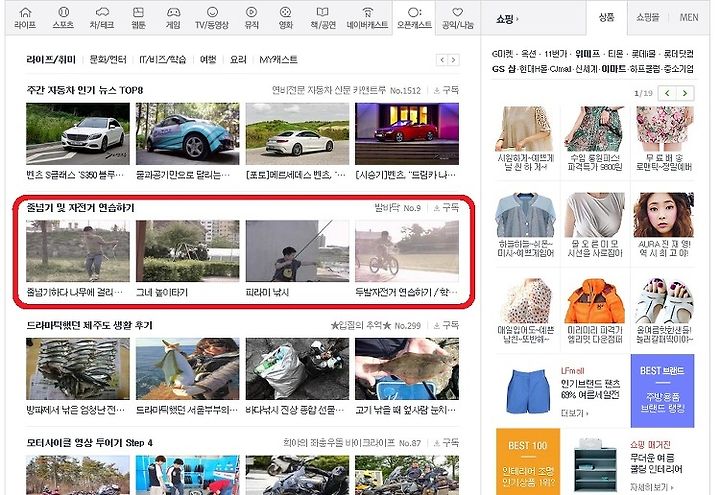Open the 그네 놀이타기 thumbnail
Image resolution: width=720 pixels, height=495 pixels.
point(187,251)
